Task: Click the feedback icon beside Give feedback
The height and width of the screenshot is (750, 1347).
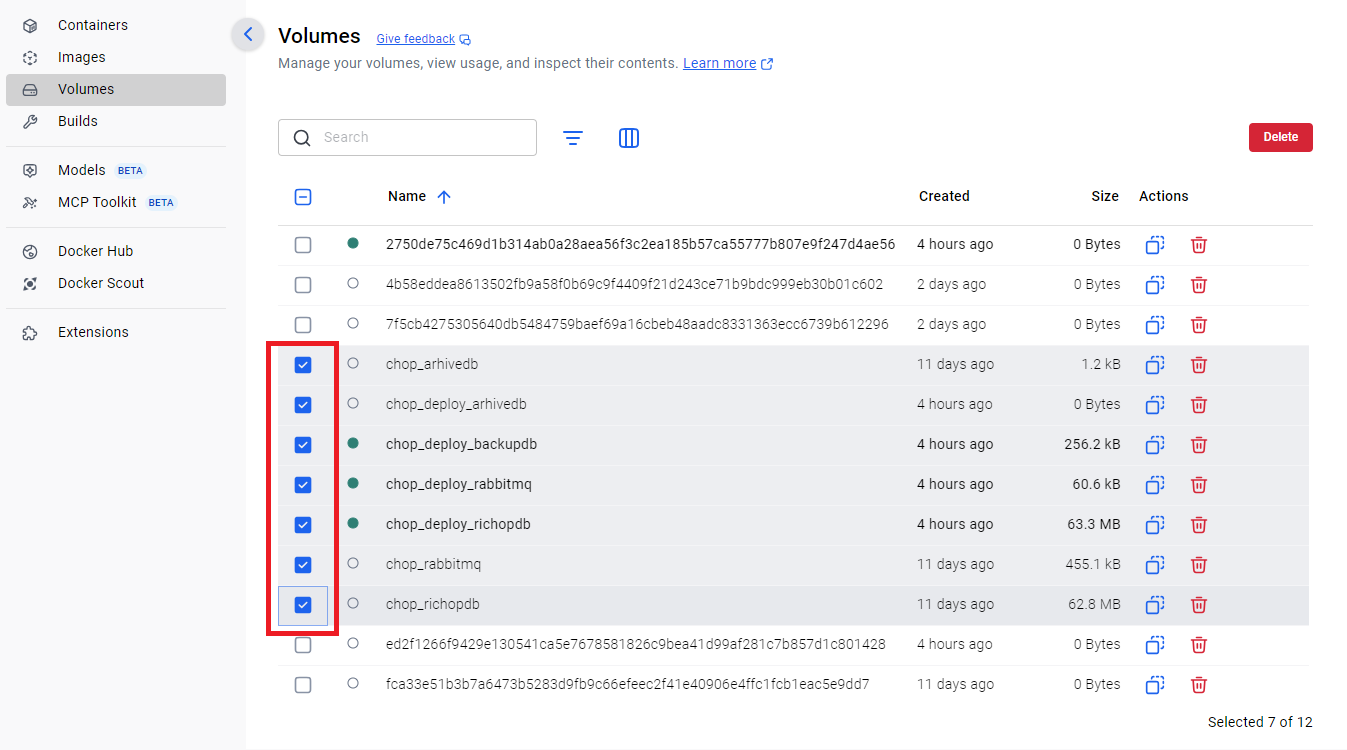Action: point(465,40)
